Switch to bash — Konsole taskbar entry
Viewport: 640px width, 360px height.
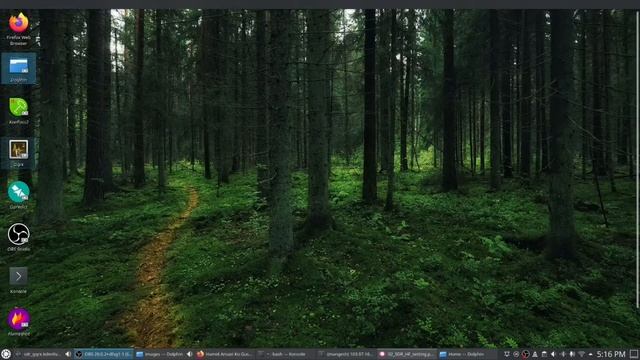click(285, 354)
